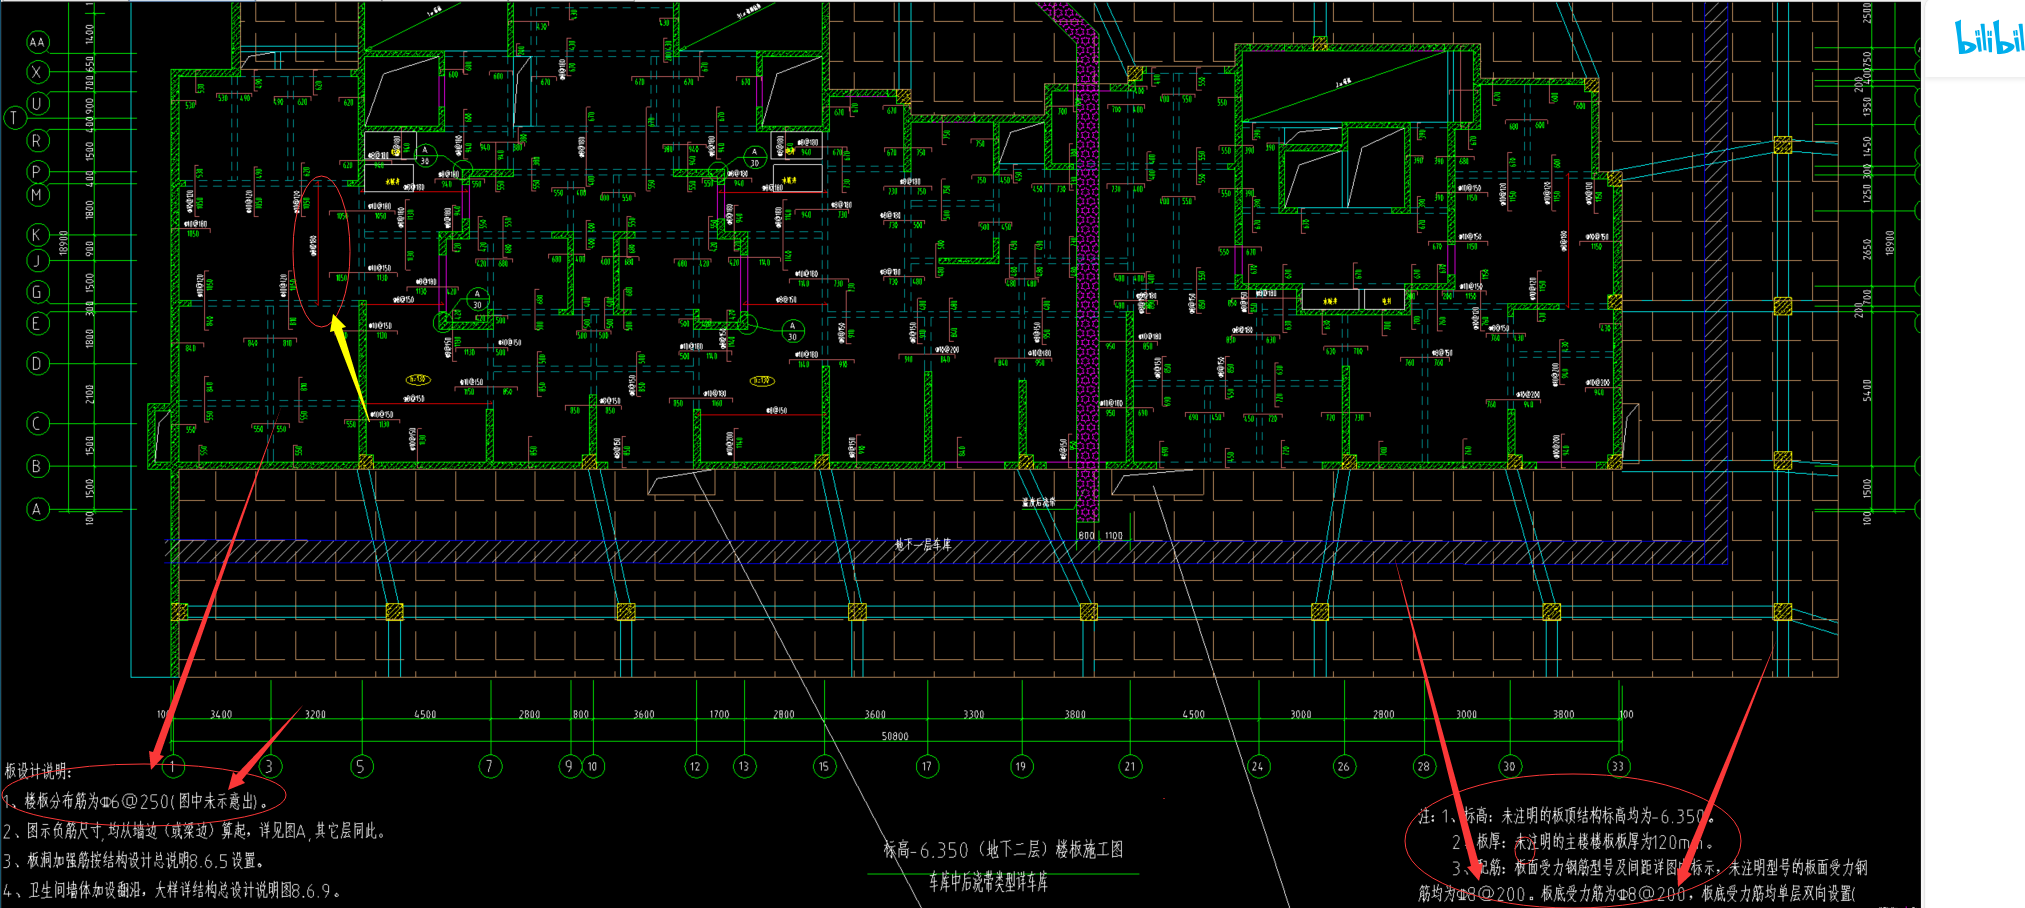The height and width of the screenshot is (908, 2025).
Task: Pick the J axis bubble on left
Action: pos(37,261)
